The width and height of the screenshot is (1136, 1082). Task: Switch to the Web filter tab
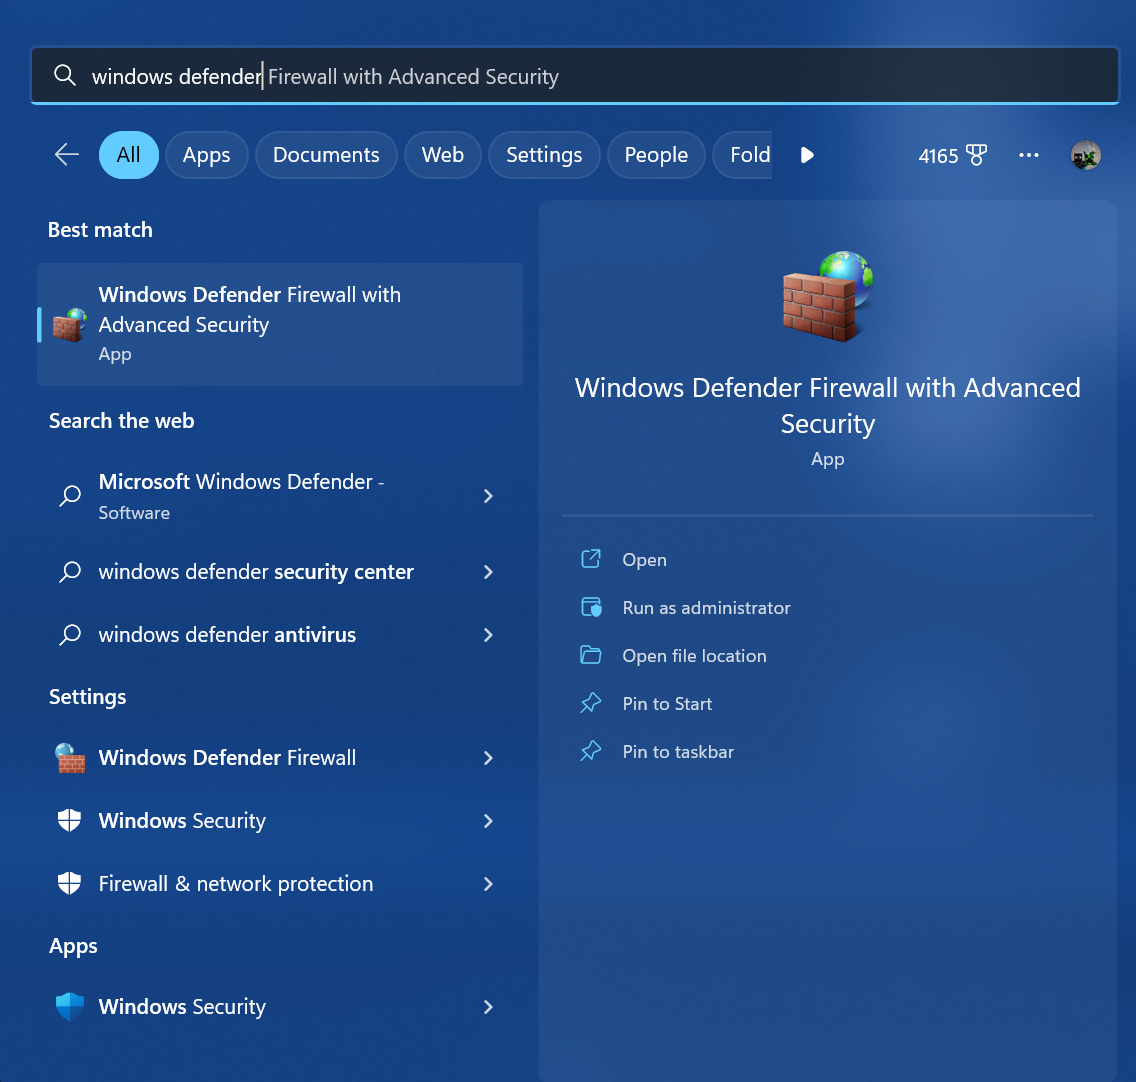pyautogui.click(x=443, y=154)
